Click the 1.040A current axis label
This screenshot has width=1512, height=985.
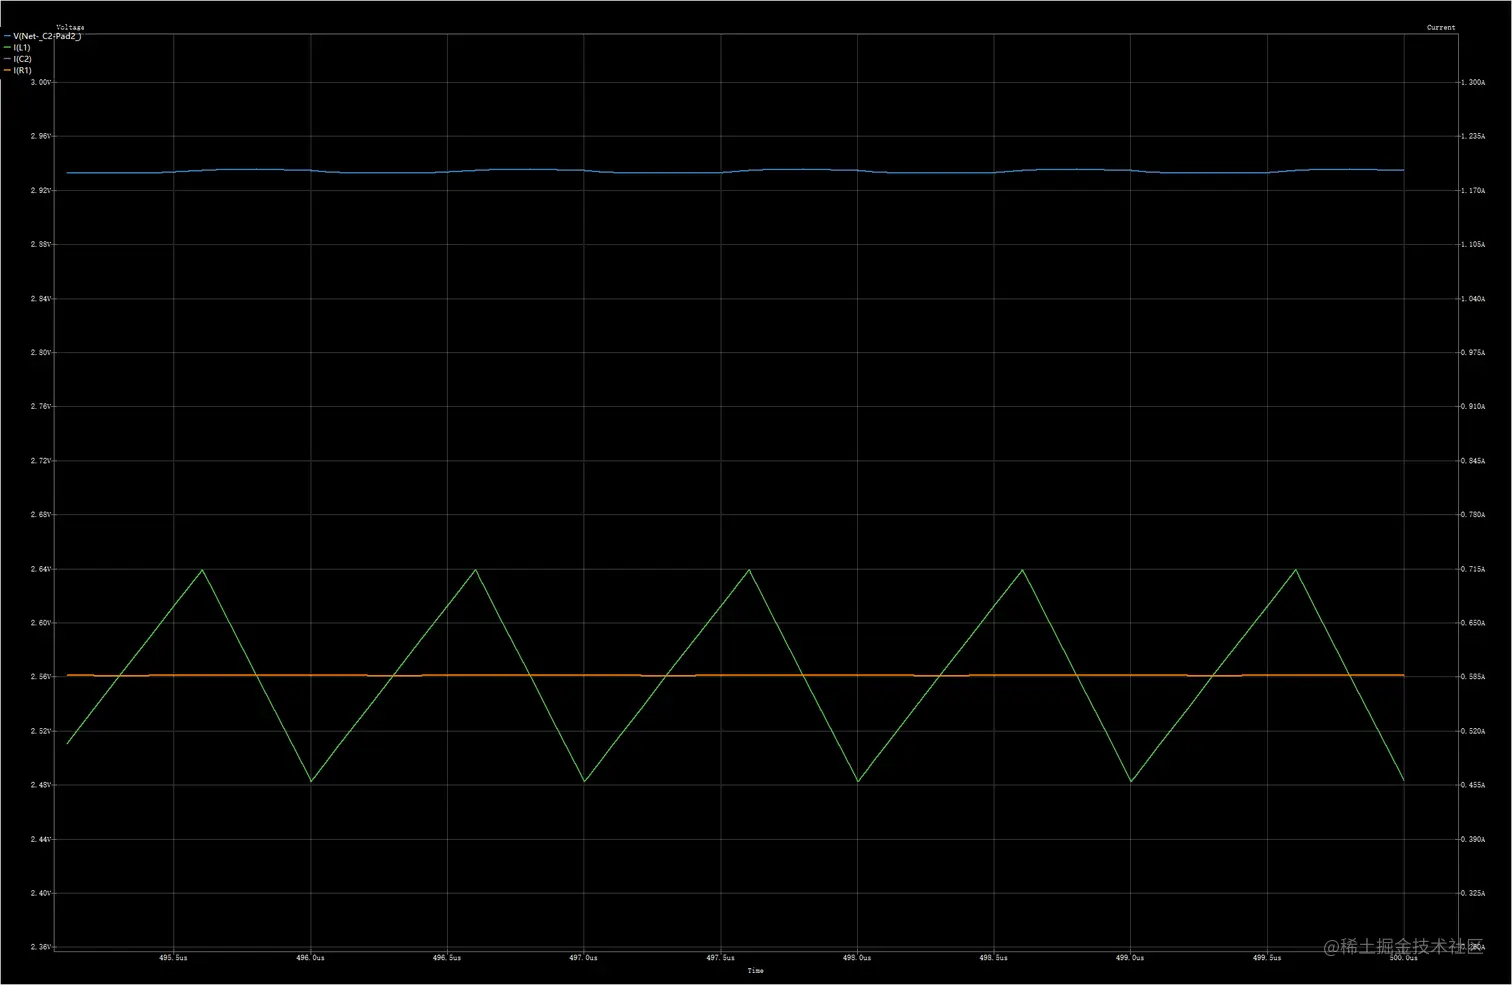coord(1473,298)
